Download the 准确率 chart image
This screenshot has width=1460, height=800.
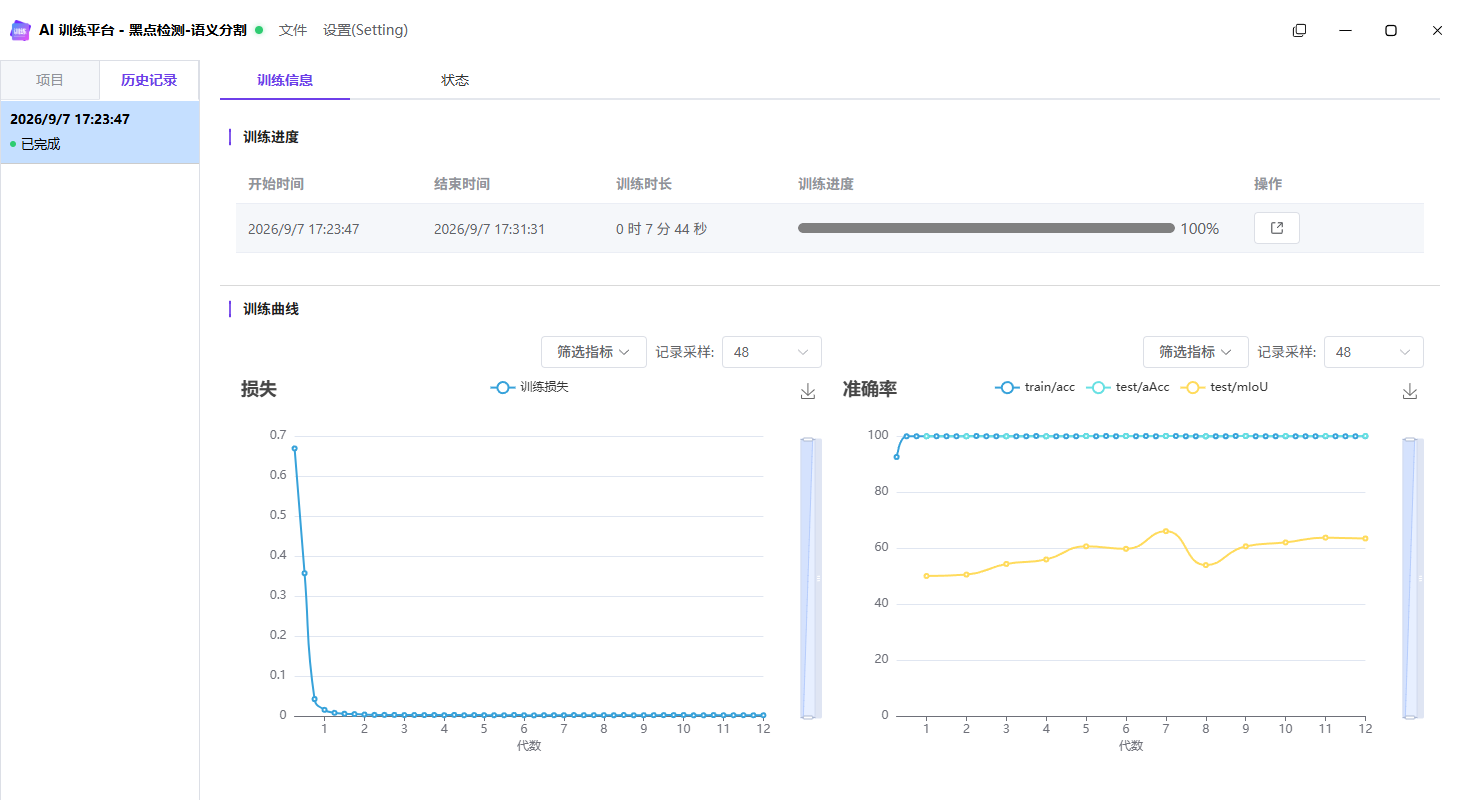coord(1410,391)
